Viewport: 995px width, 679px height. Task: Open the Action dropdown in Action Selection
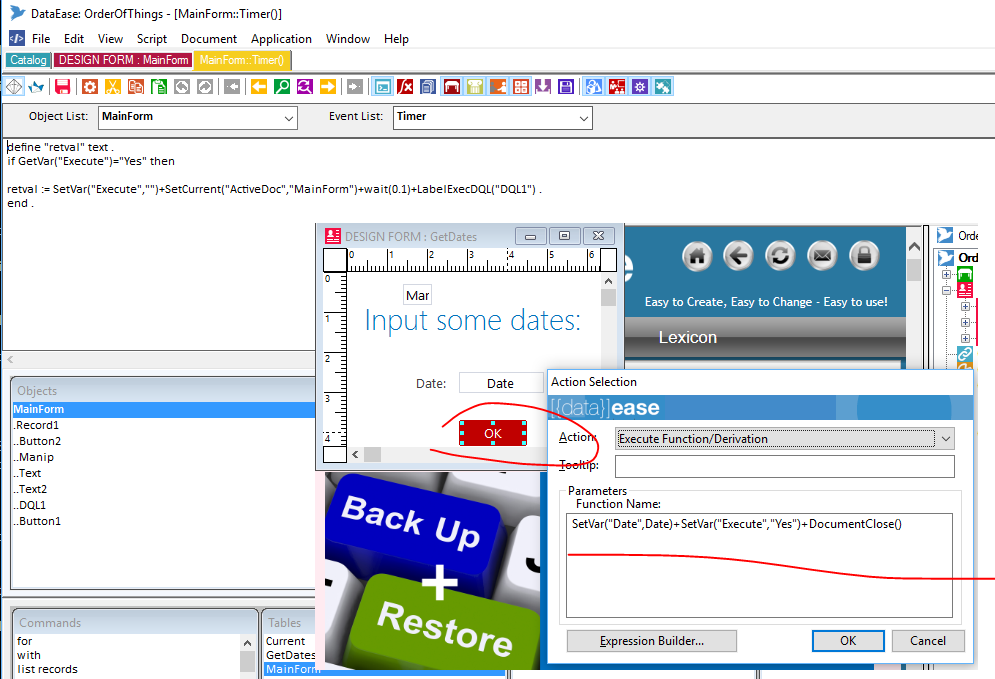tap(946, 438)
